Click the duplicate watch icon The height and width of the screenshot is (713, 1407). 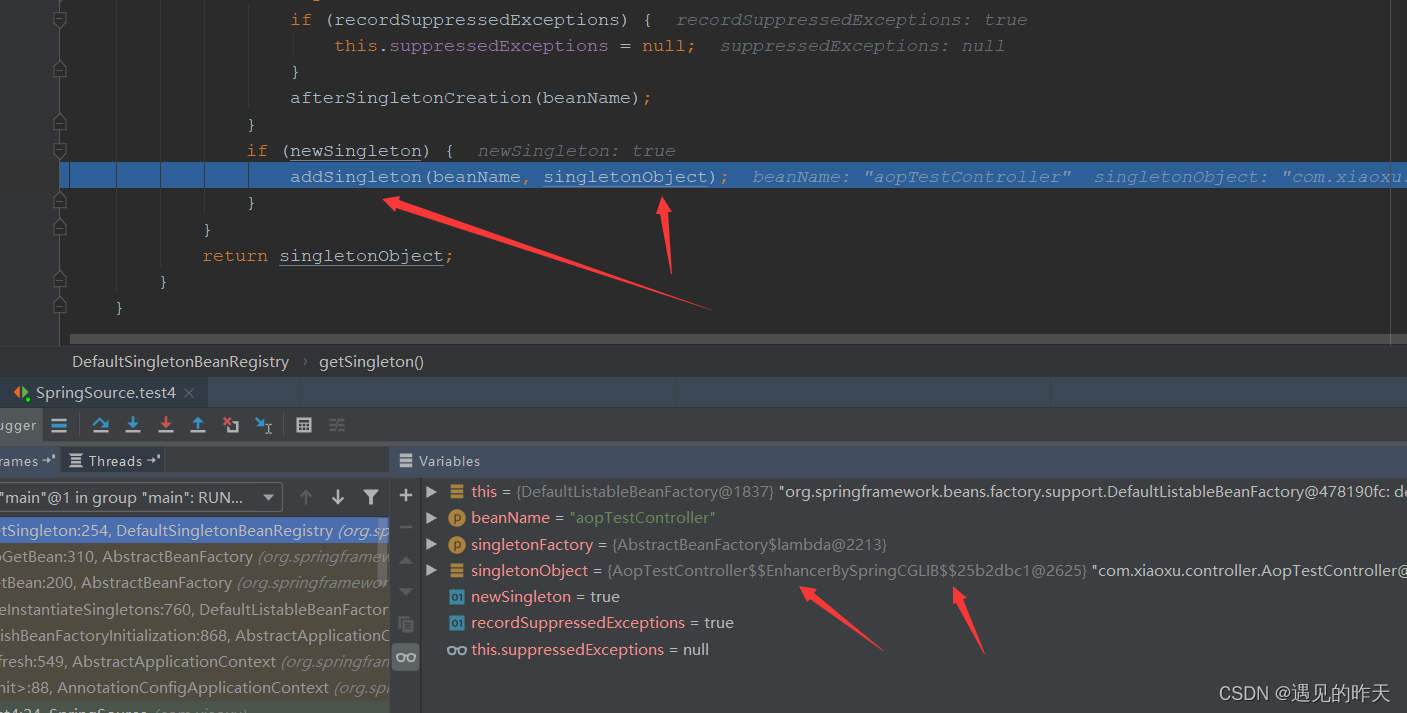tap(405, 624)
